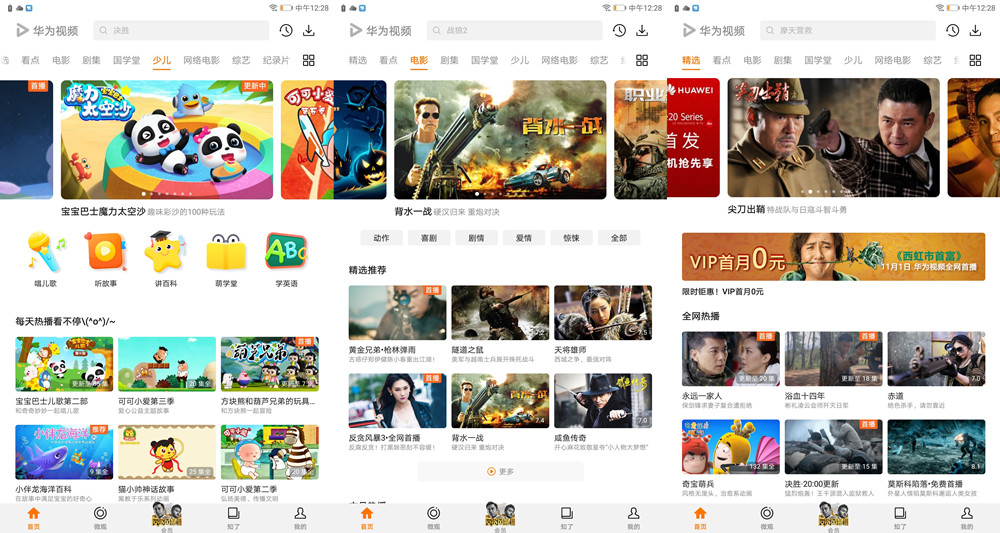Viewport: 1000px width, 533px height.
Task: Switch to 剧集 tab on middle screen
Action: point(450,60)
